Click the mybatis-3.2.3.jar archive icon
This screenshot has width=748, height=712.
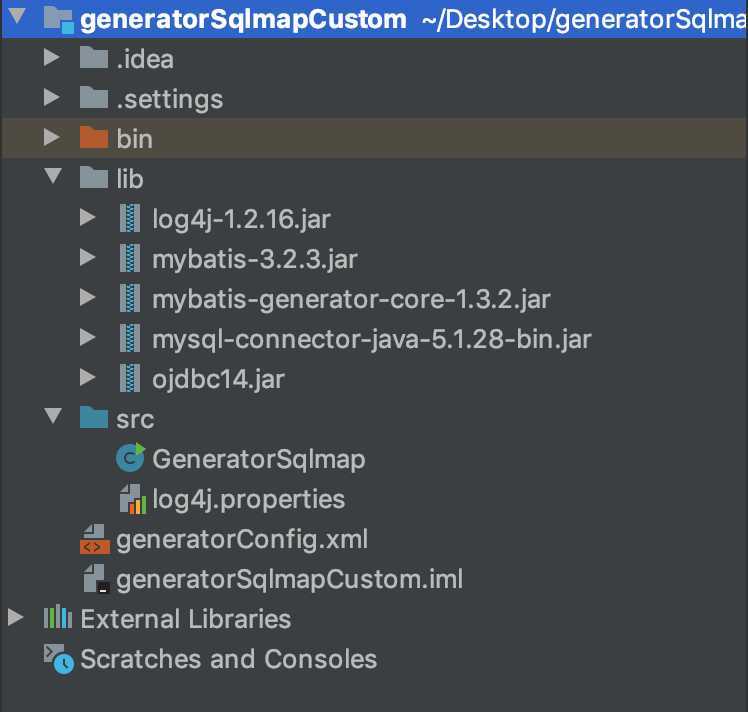coord(130,258)
